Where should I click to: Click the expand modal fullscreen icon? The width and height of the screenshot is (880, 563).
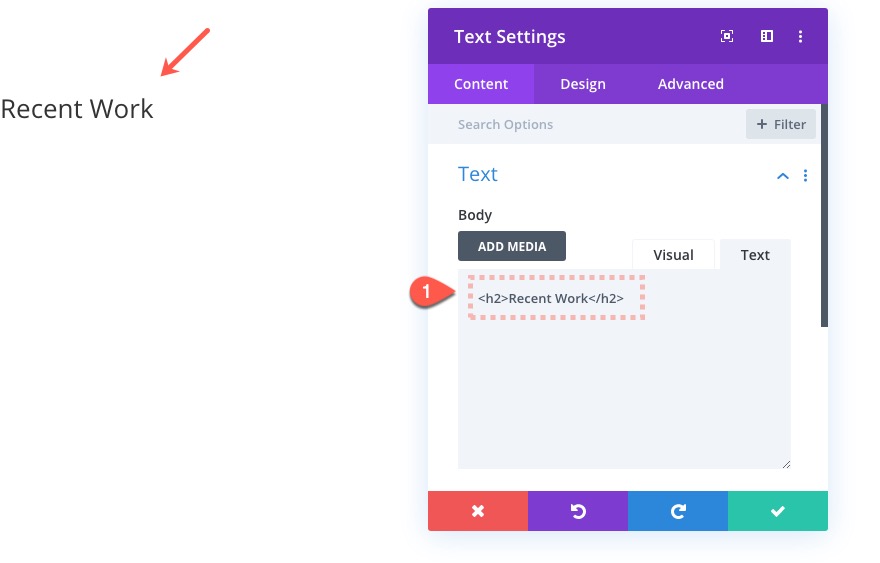pyautogui.click(x=727, y=36)
